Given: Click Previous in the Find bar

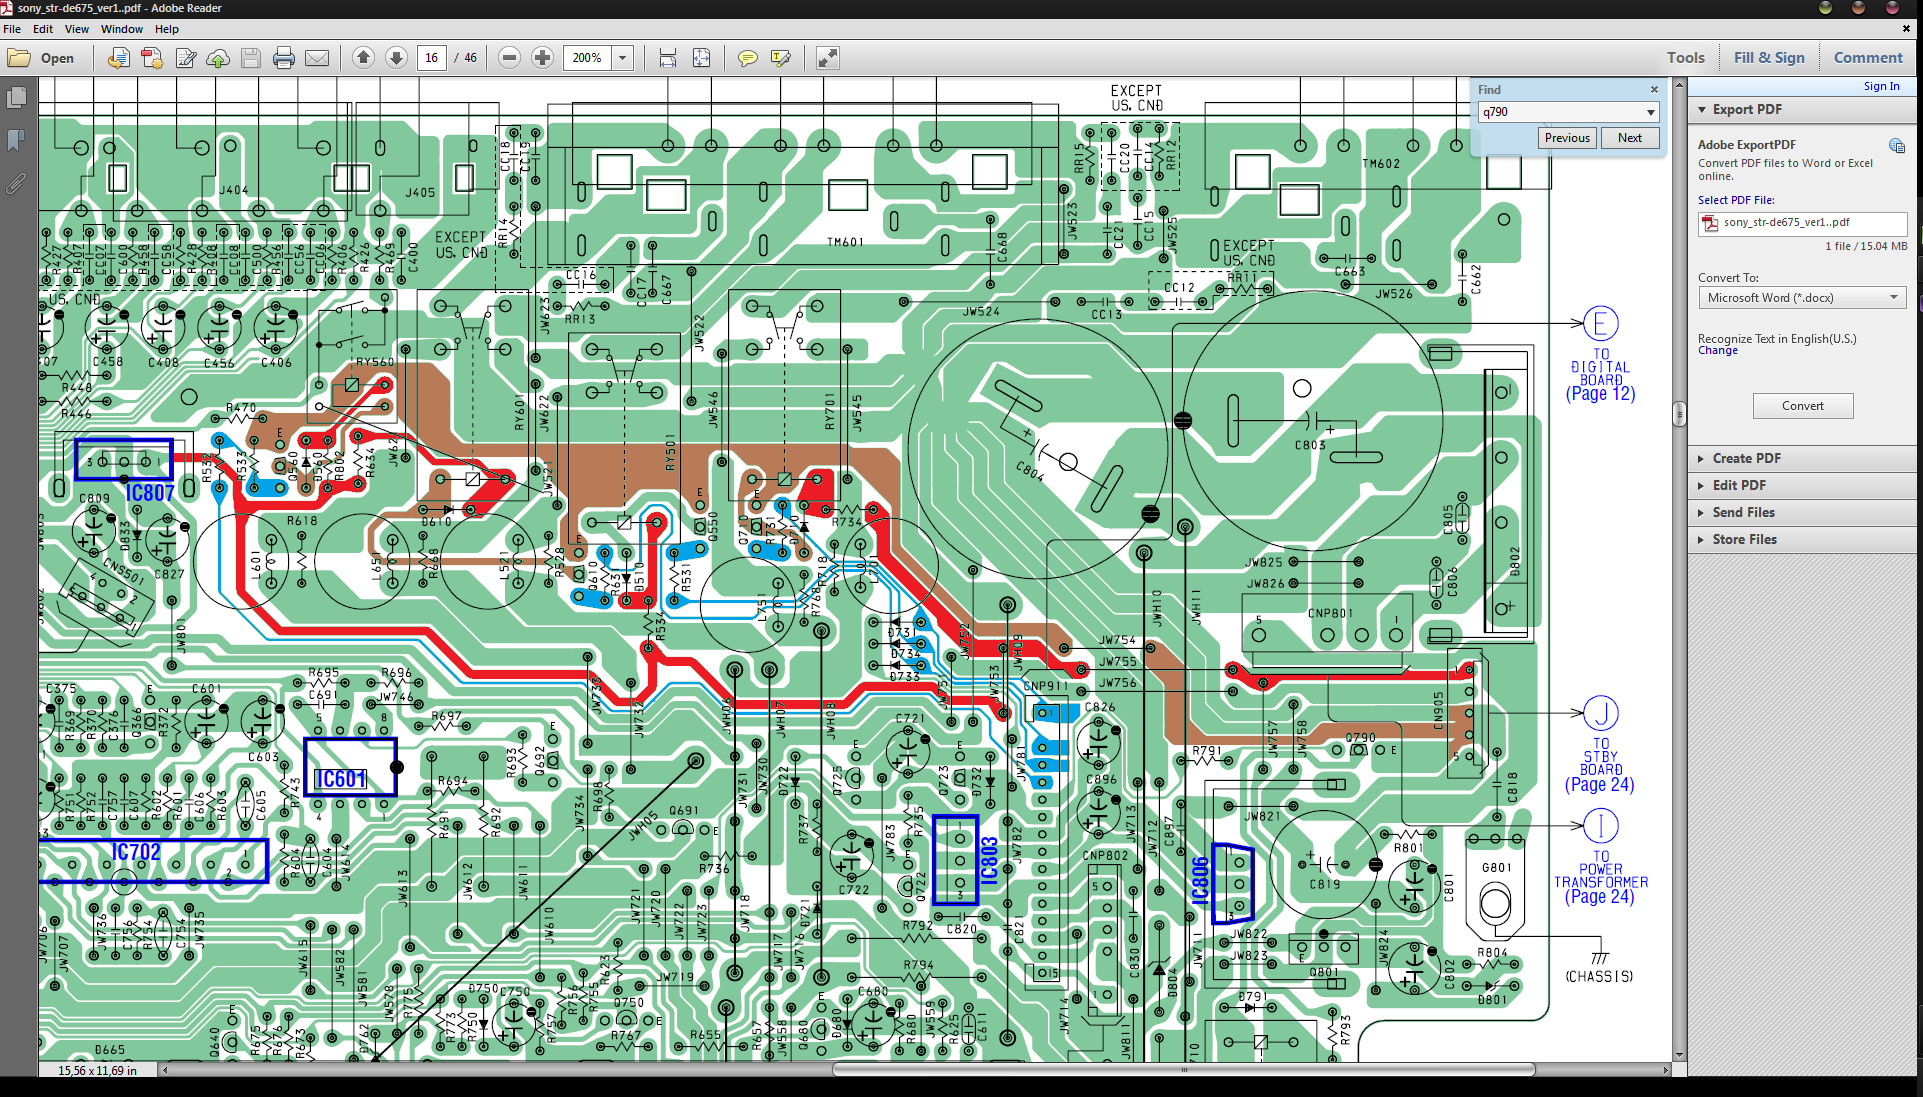Looking at the screenshot, I should coord(1567,138).
